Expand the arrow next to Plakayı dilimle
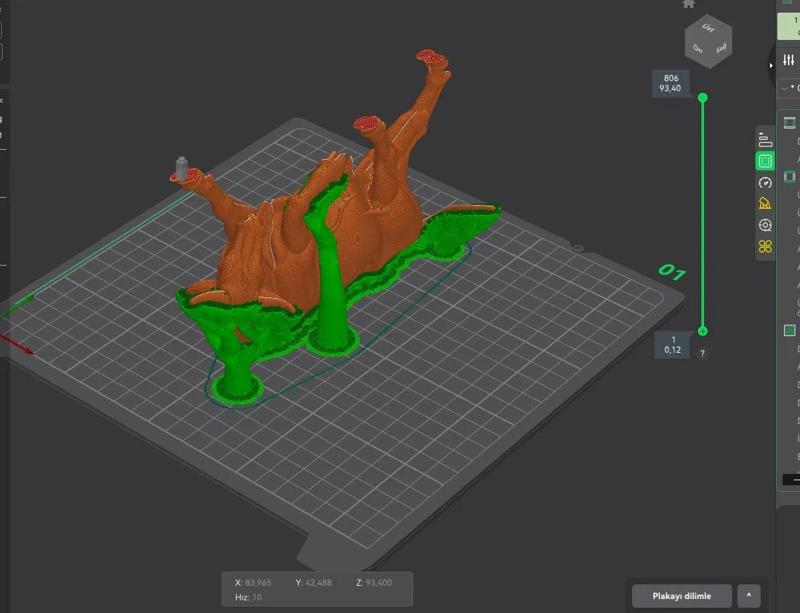800x613 pixels. [748, 596]
